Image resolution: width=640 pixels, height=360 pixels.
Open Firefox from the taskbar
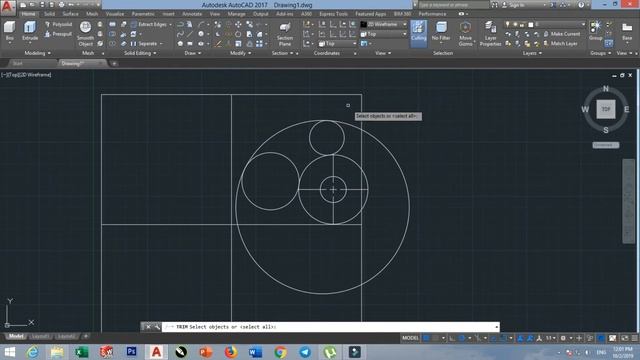pyautogui.click(x=231, y=352)
